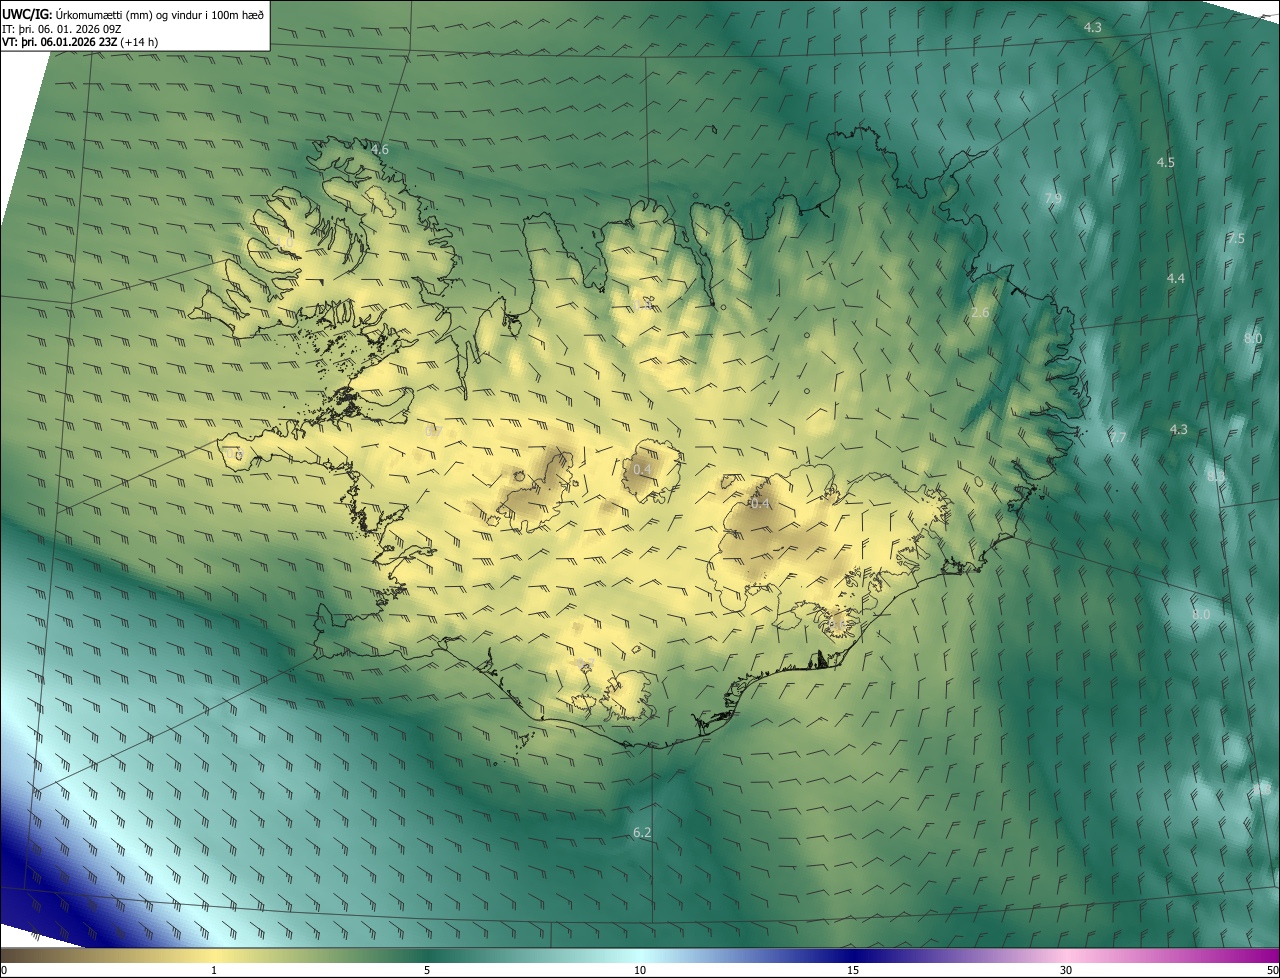Screen dimensions: 1280x978
Task: Click the 4.6 value label on the map
Action: pyautogui.click(x=380, y=150)
